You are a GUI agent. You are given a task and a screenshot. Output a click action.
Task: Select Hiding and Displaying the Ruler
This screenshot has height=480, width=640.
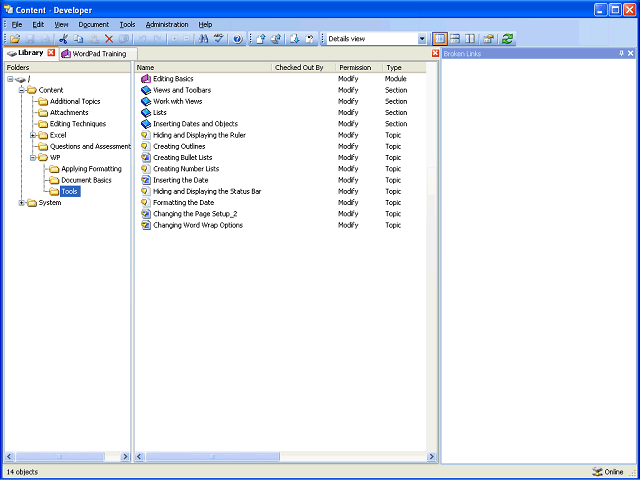pos(199,135)
